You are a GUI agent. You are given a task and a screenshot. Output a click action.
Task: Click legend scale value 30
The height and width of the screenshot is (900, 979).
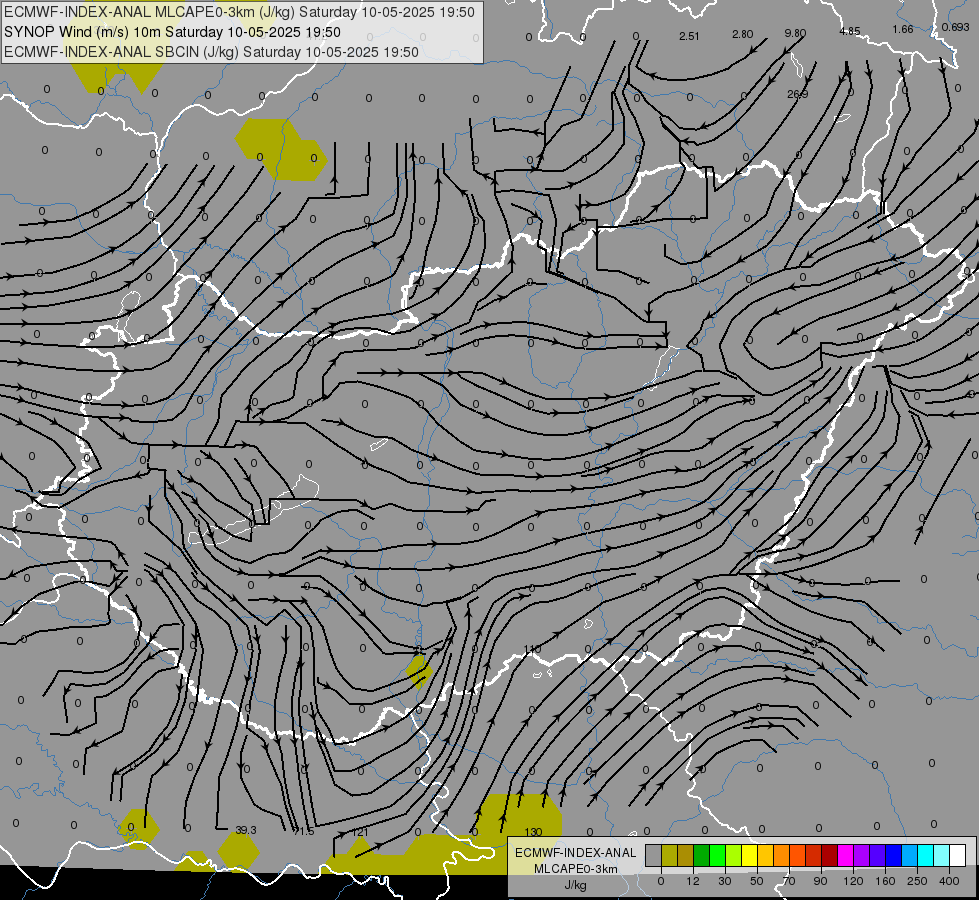[725, 882]
